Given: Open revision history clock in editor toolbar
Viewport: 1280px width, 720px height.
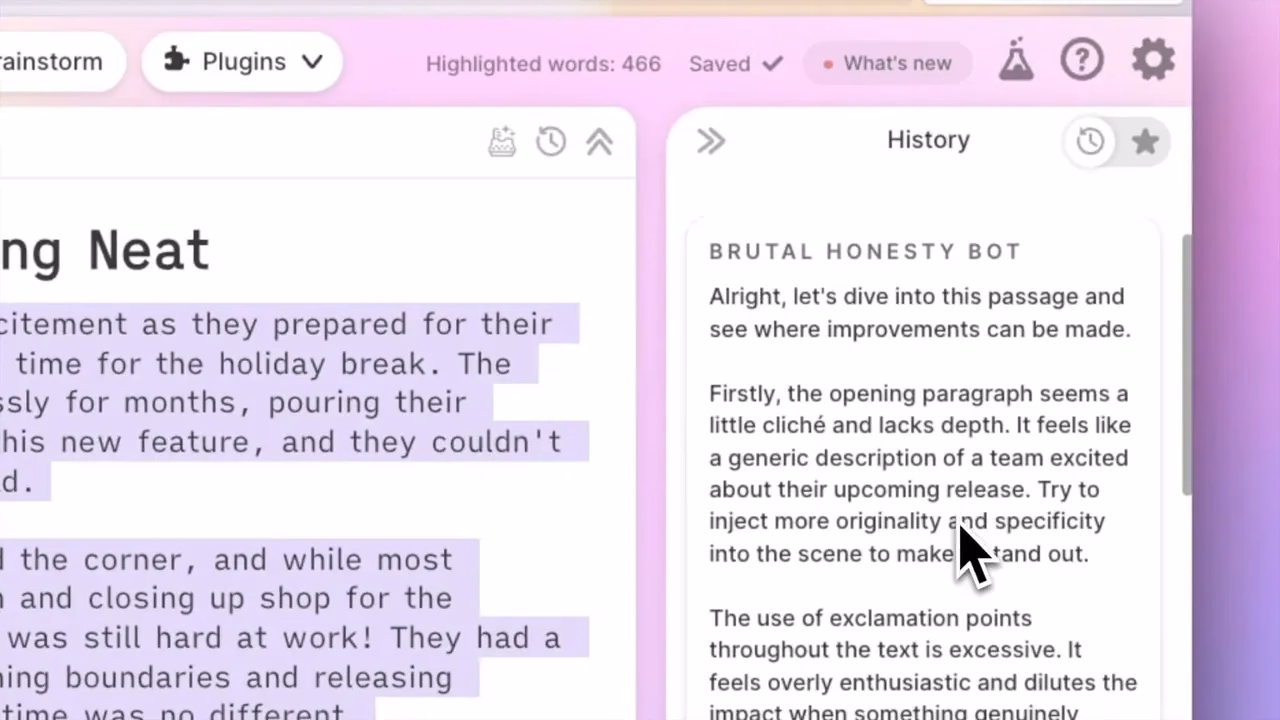Looking at the screenshot, I should click(x=551, y=141).
